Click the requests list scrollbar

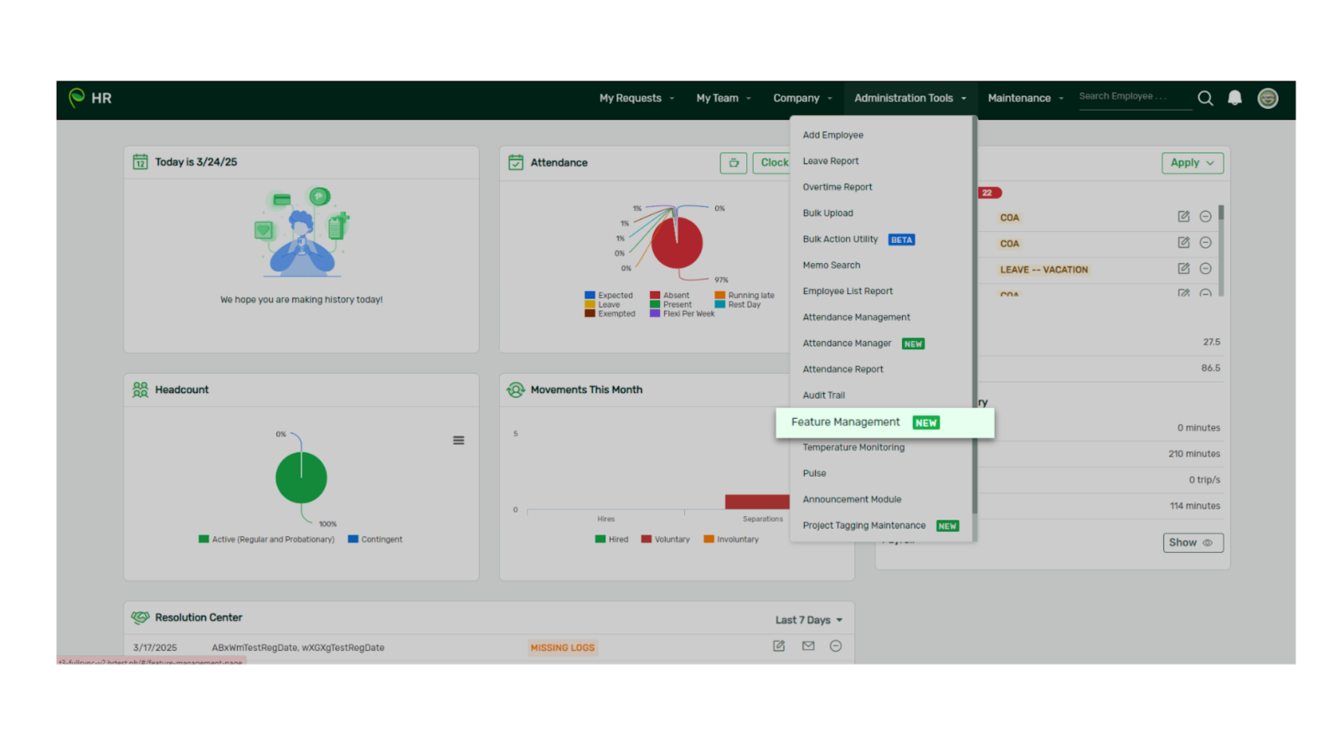click(x=1221, y=214)
